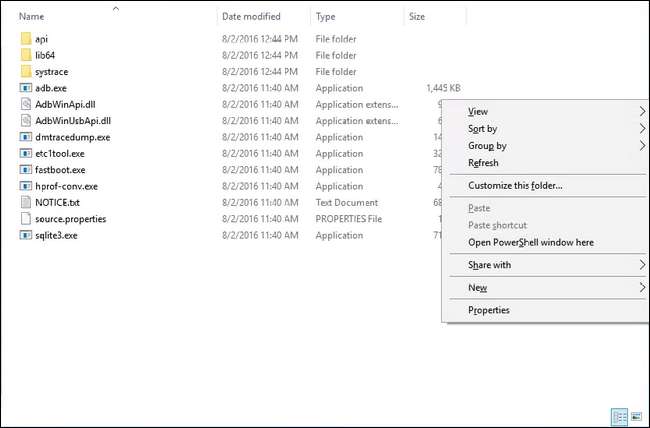The image size is (650, 428).
Task: Select the systrace folder icon
Action: tap(26, 72)
